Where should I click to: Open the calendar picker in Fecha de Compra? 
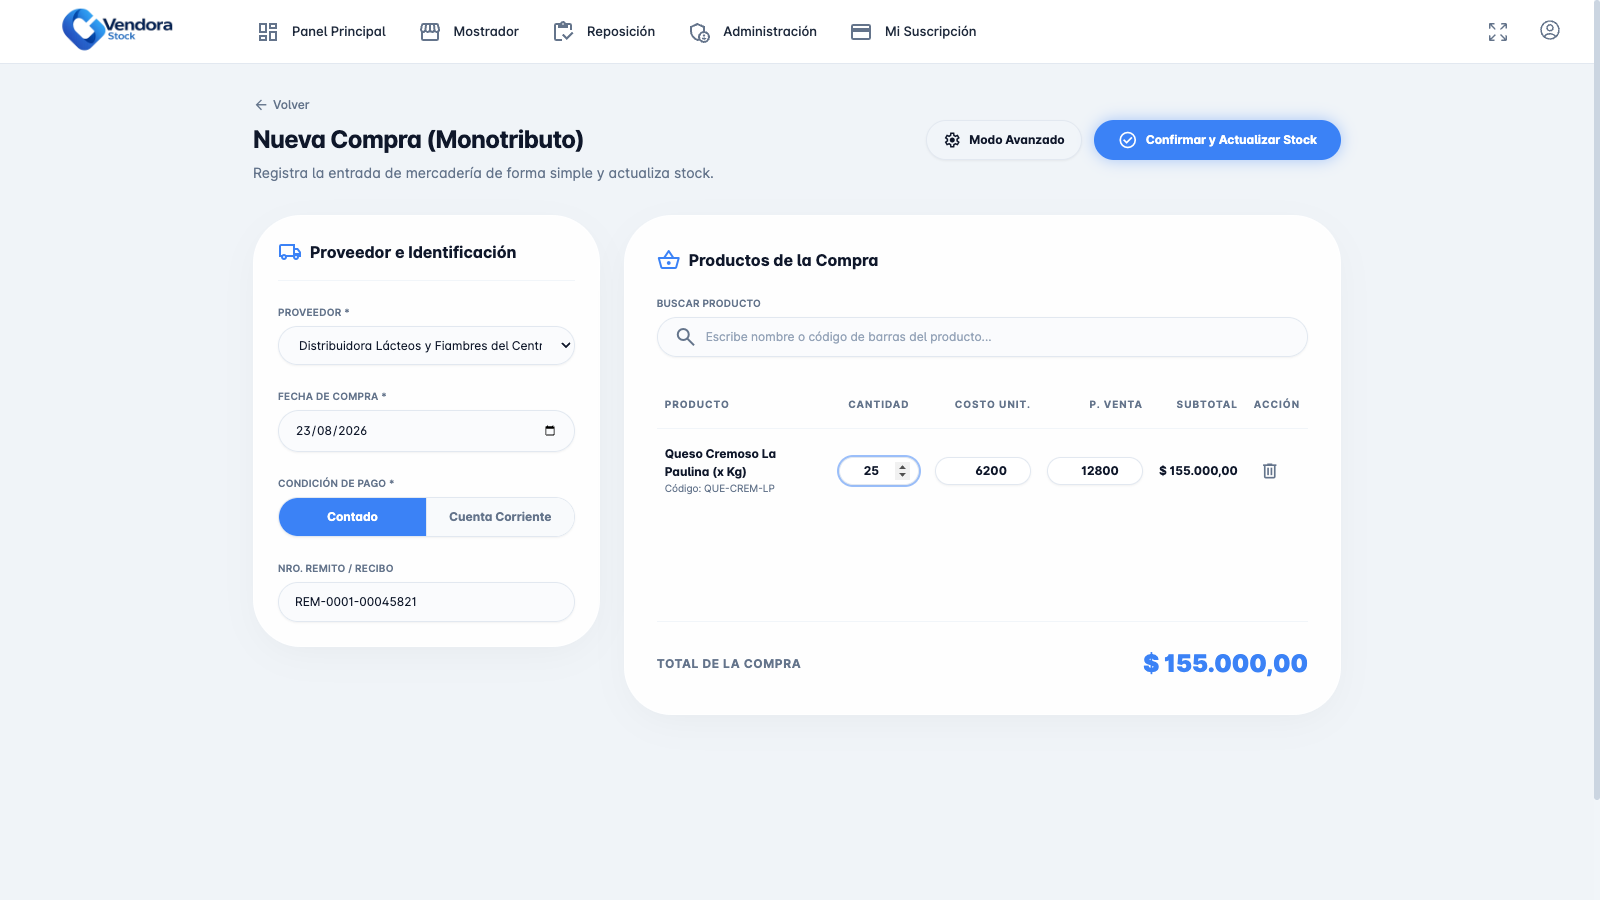click(550, 431)
